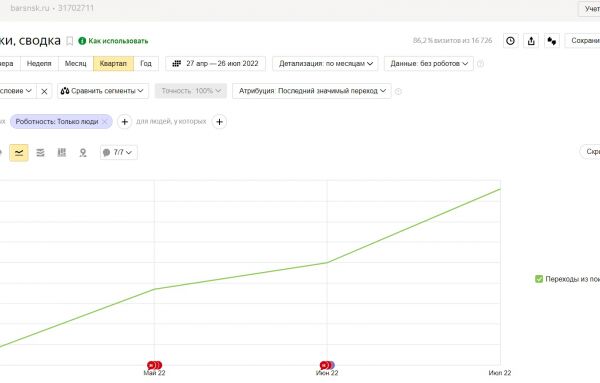Click the 'Учет' button at the top right
Image resolution: width=600 pixels, height=383 pixels.
point(589,9)
